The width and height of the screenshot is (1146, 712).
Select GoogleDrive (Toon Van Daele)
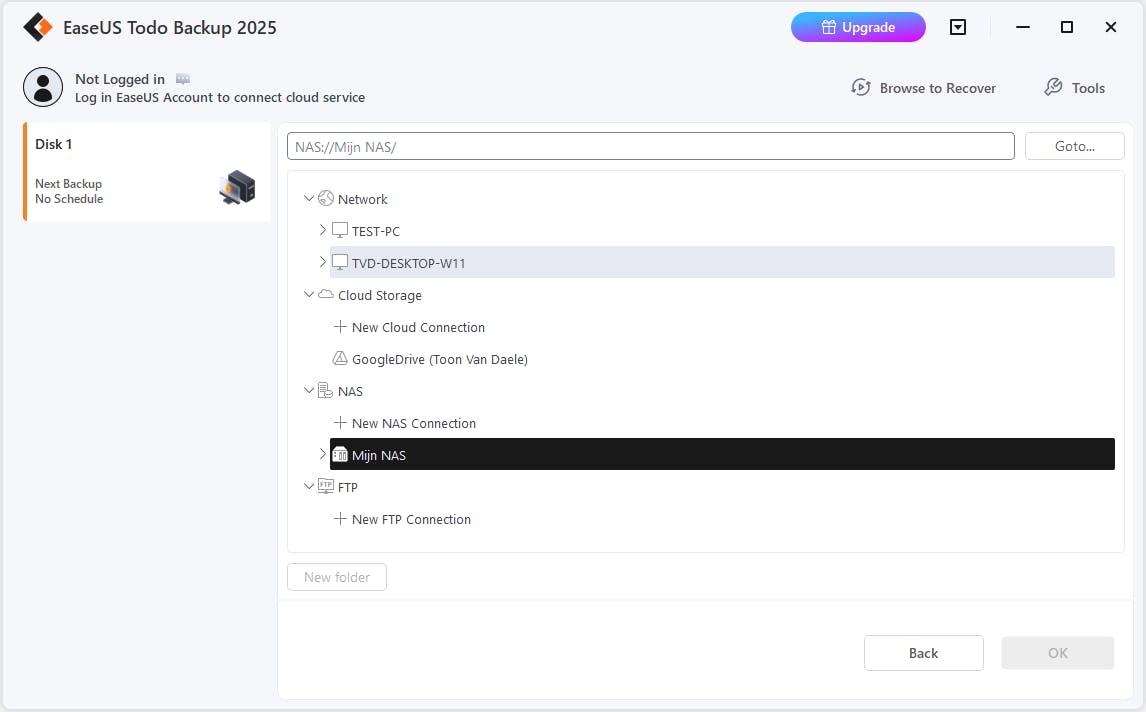(439, 359)
